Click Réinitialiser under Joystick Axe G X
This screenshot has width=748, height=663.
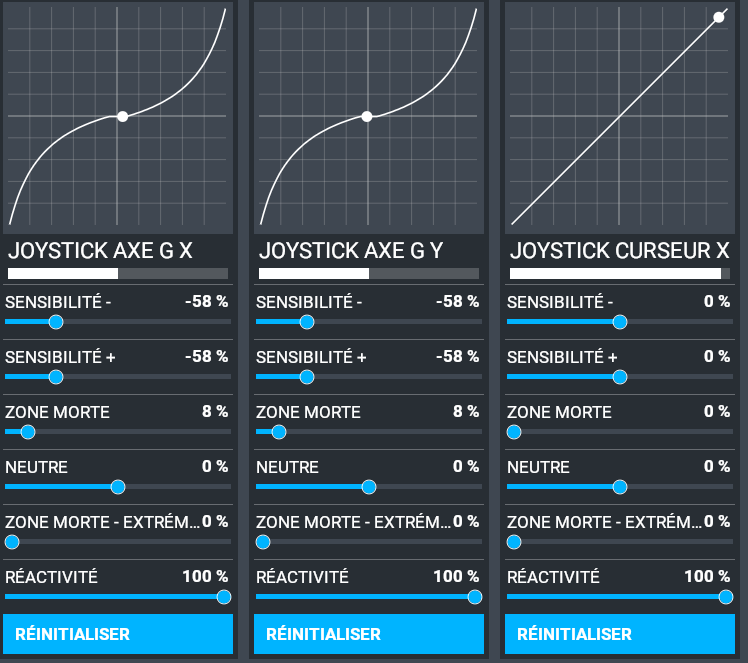(x=118, y=634)
